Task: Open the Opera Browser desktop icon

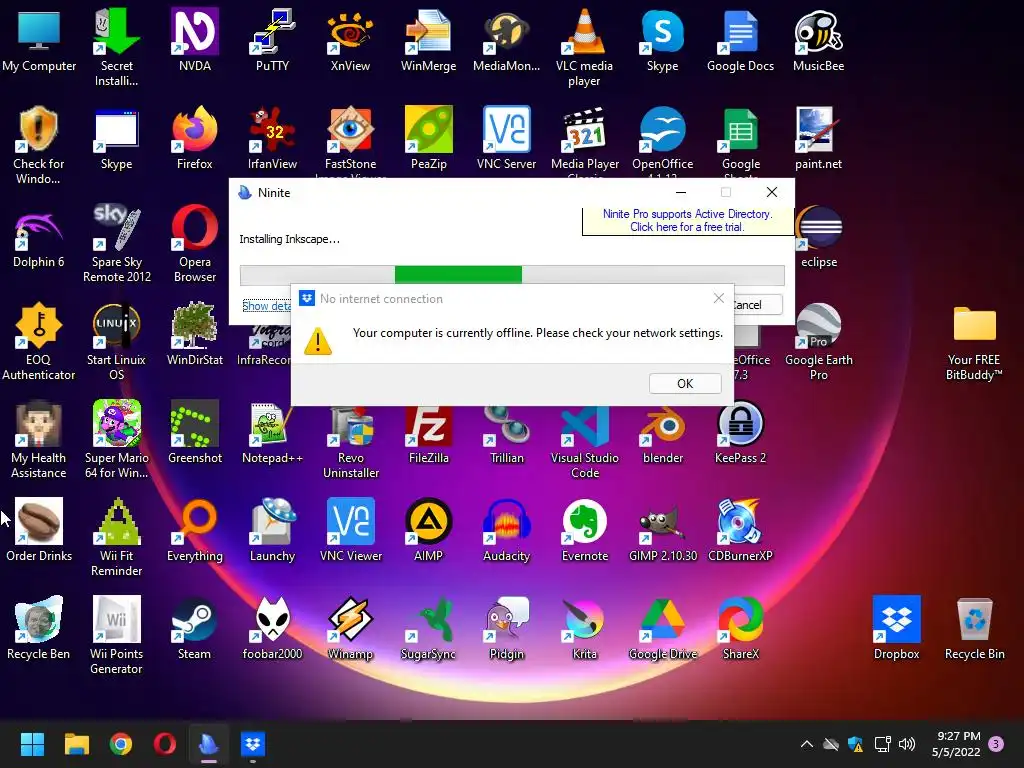Action: pyautogui.click(x=195, y=244)
